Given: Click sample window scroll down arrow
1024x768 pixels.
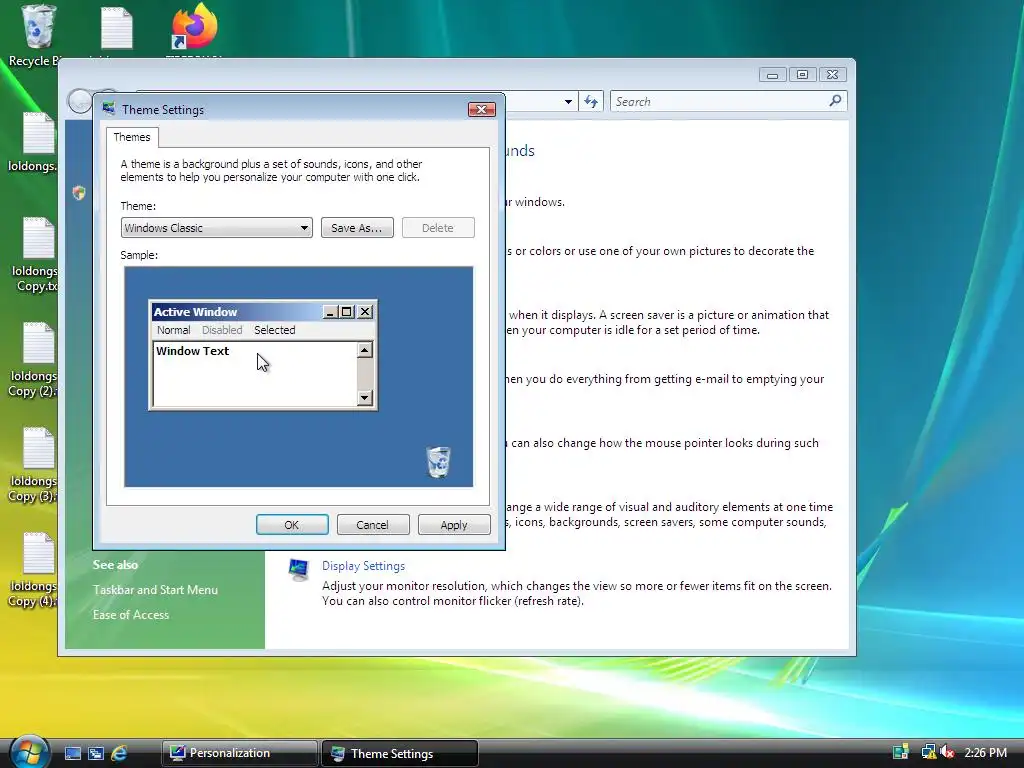Looking at the screenshot, I should (364, 397).
